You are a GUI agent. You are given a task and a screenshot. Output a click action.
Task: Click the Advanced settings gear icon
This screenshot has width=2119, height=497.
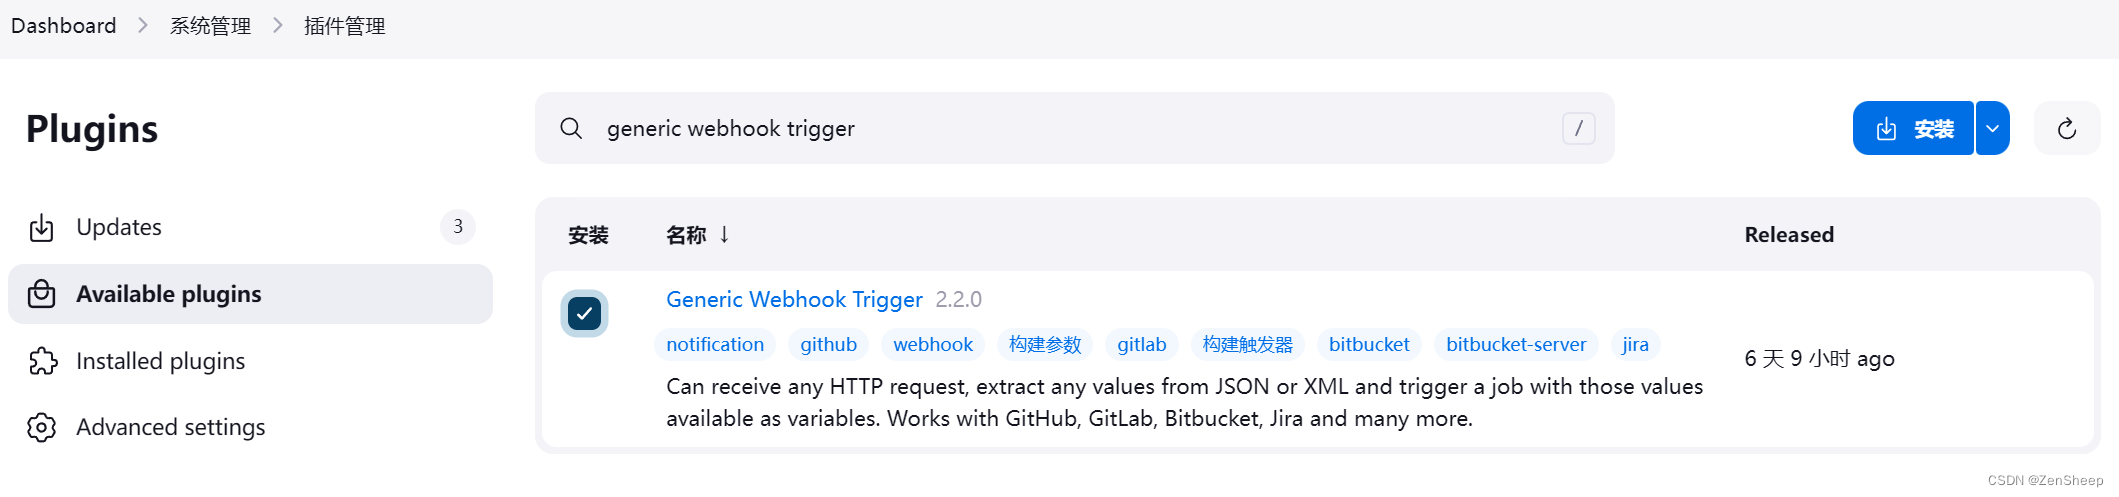click(41, 427)
